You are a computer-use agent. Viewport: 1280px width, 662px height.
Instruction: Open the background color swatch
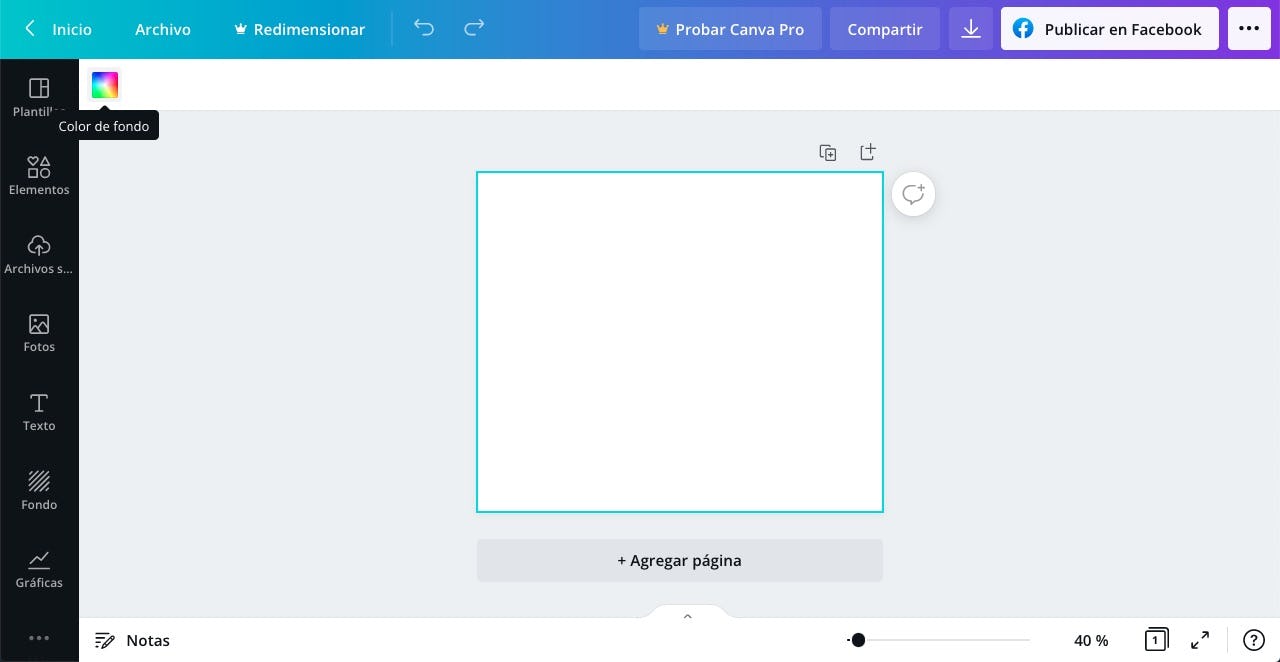tap(105, 86)
